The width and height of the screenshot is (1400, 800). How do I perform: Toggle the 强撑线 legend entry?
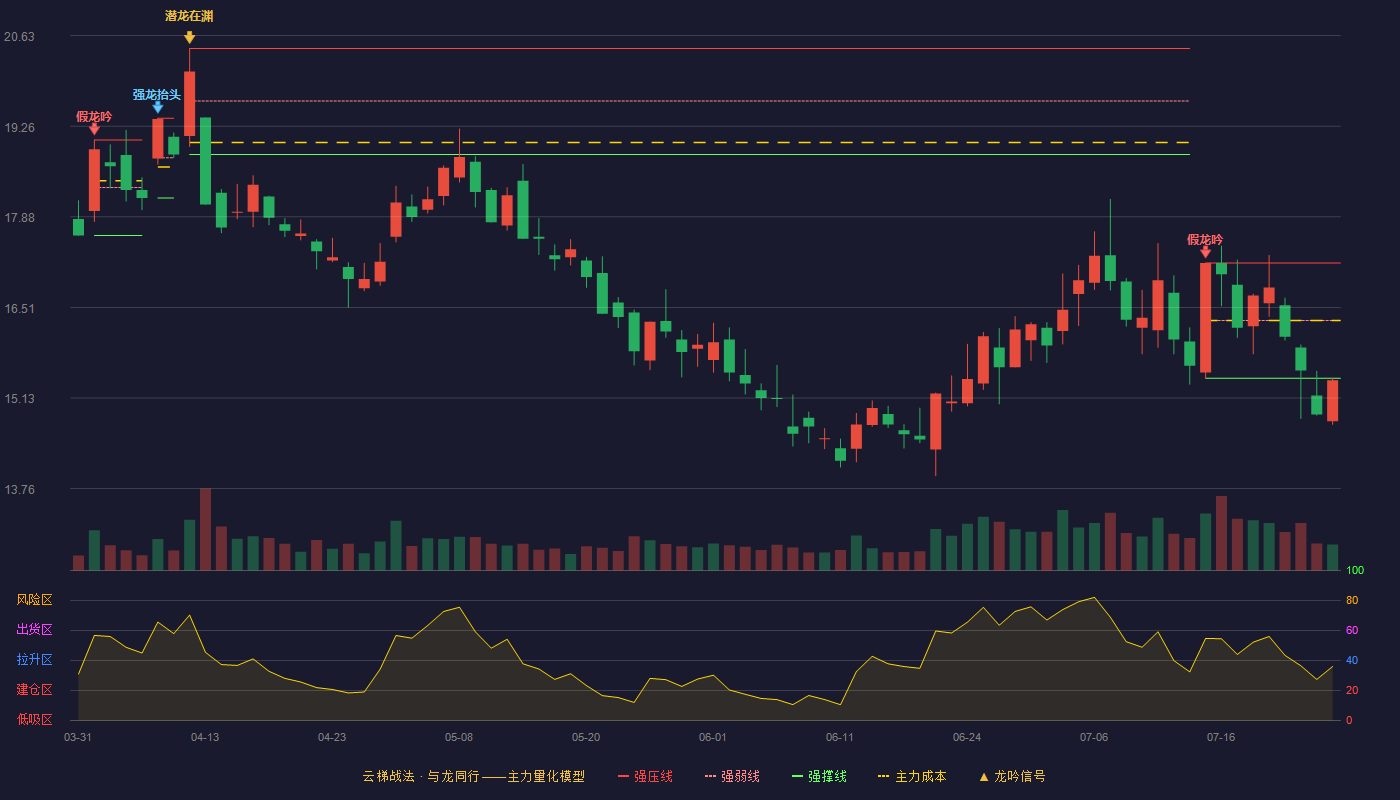click(819, 776)
